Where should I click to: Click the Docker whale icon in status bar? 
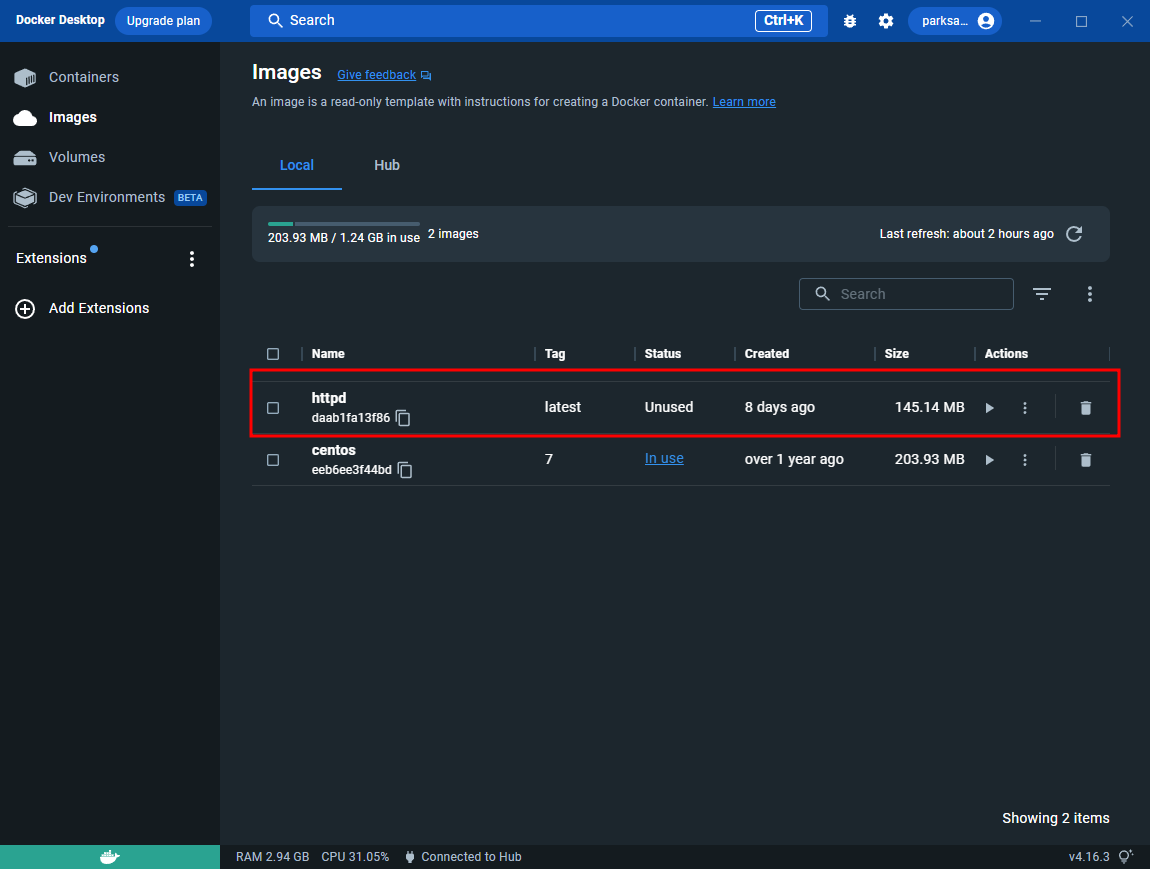[x=110, y=857]
